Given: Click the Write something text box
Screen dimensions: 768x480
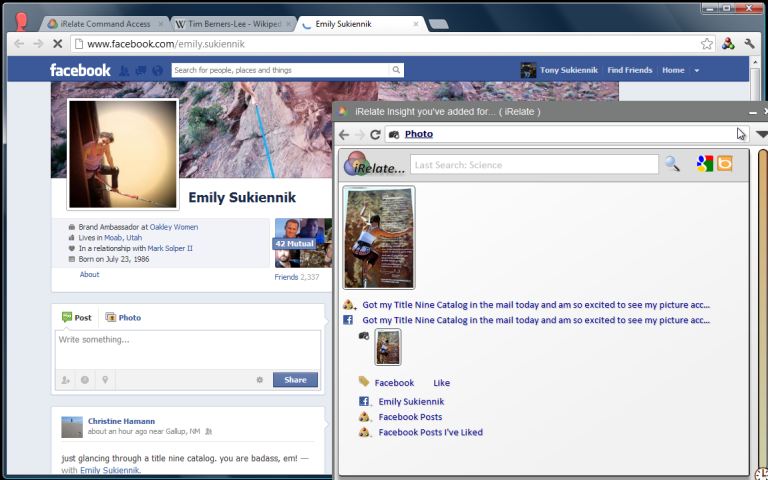Looking at the screenshot, I should coord(188,350).
